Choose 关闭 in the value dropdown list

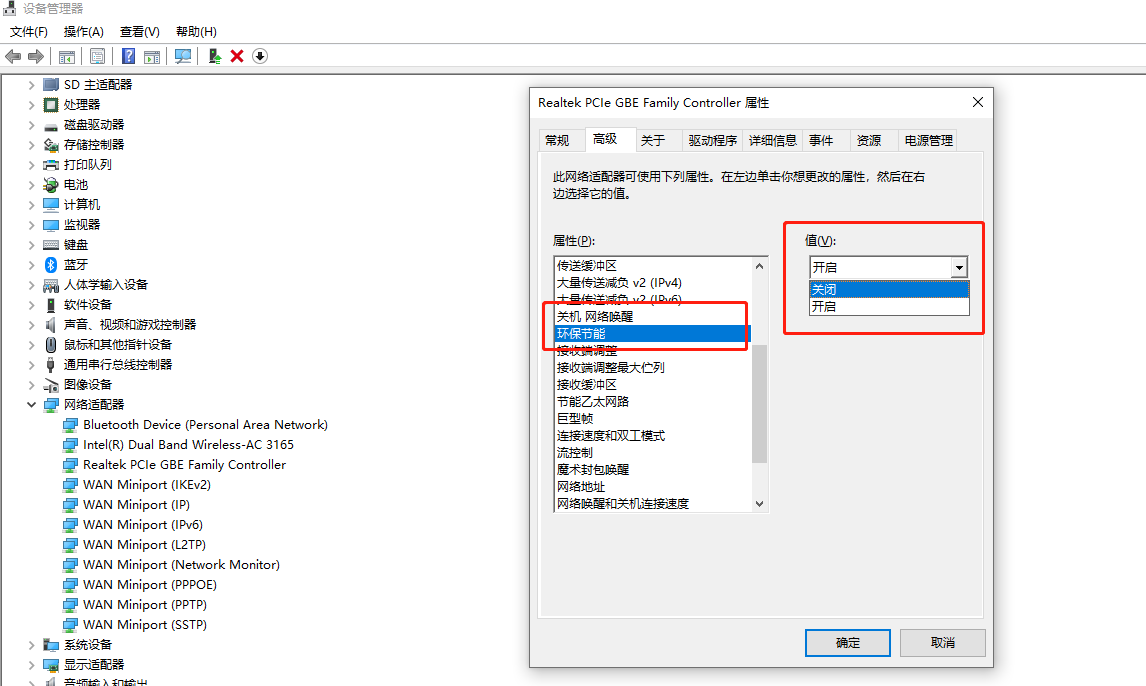click(x=889, y=289)
